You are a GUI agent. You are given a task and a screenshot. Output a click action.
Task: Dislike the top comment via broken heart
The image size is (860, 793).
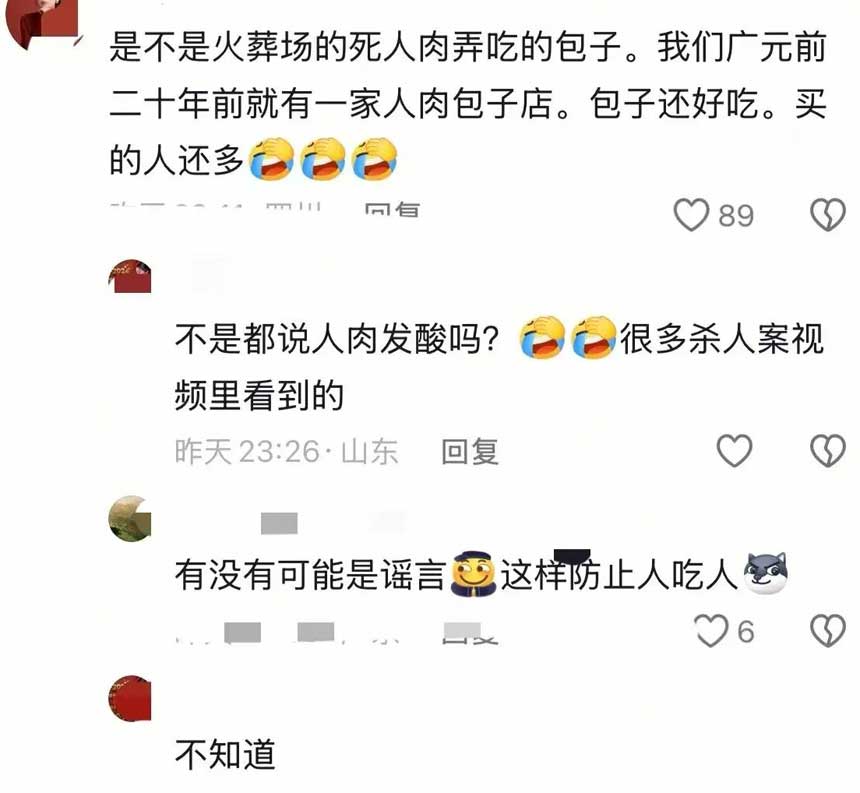coord(828,214)
